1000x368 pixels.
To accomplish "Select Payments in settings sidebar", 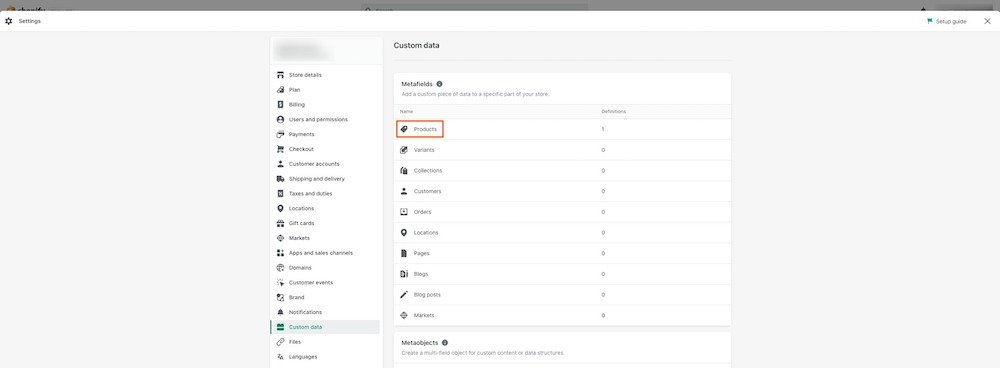I will click(325, 135).
